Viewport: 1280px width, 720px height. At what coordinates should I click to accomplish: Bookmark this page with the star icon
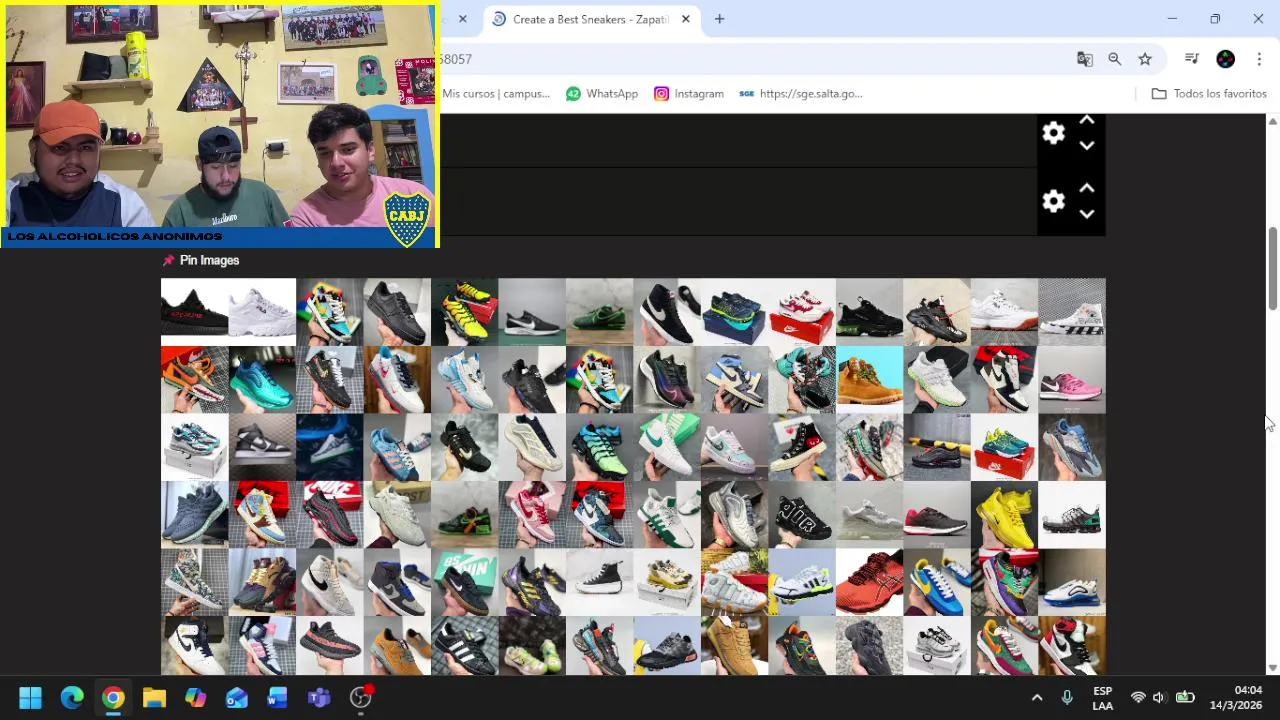pos(1145,59)
